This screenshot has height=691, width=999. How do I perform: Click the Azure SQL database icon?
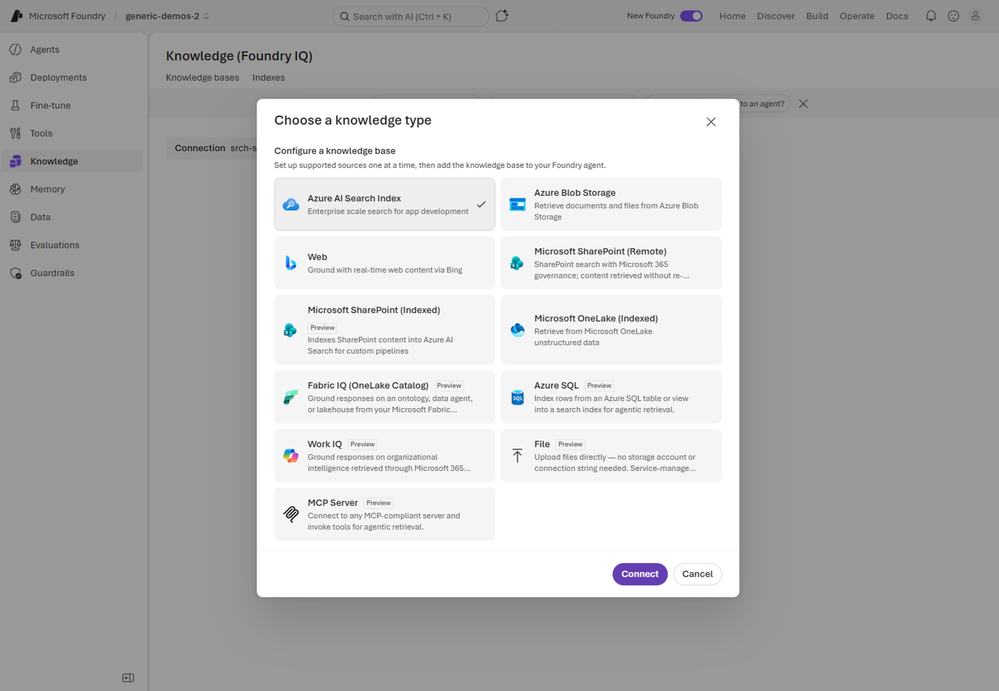517,397
